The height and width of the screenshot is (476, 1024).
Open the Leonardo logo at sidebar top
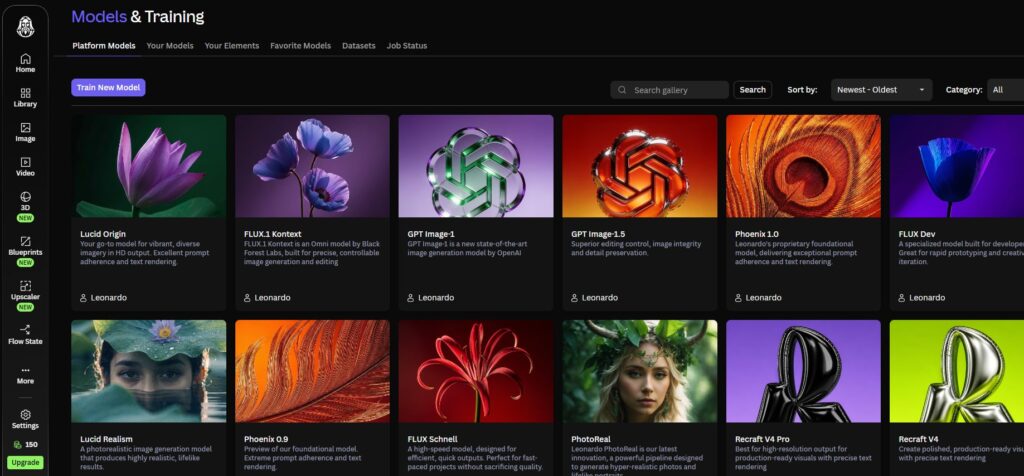(x=25, y=27)
